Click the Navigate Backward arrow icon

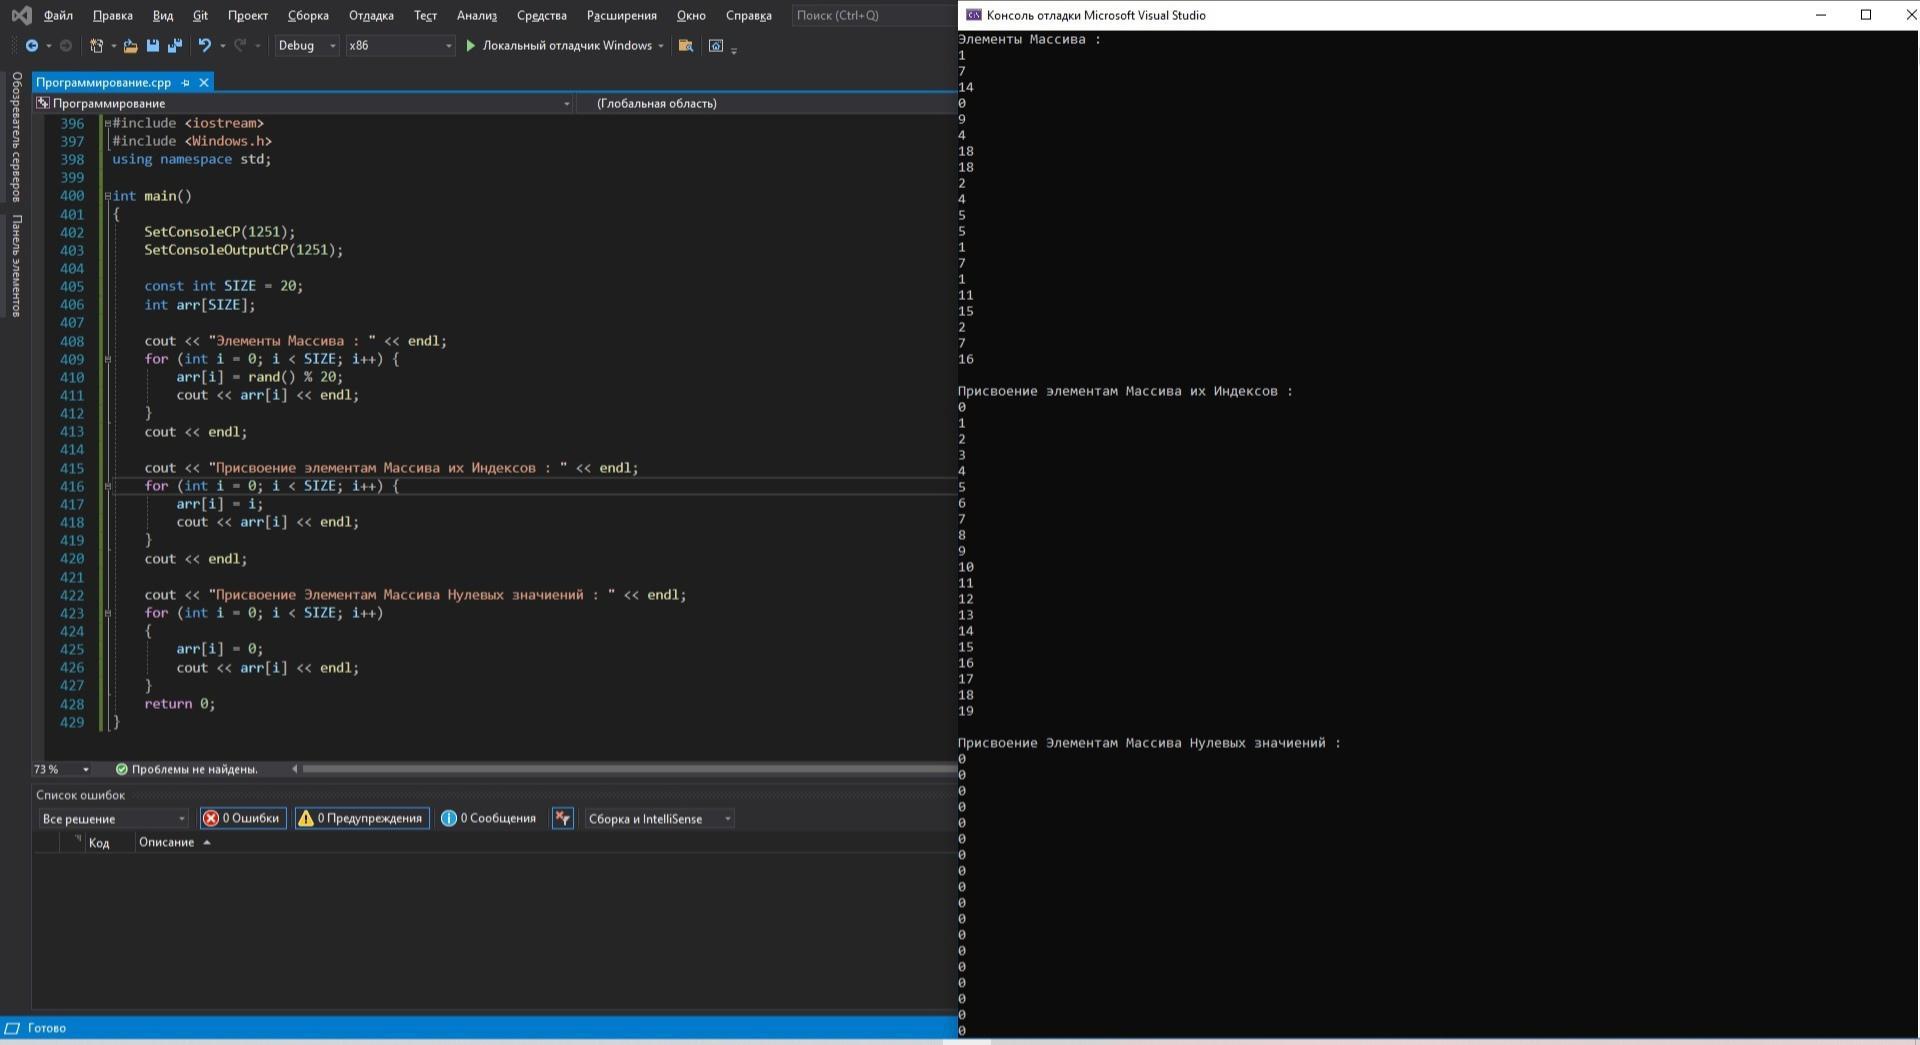[32, 46]
